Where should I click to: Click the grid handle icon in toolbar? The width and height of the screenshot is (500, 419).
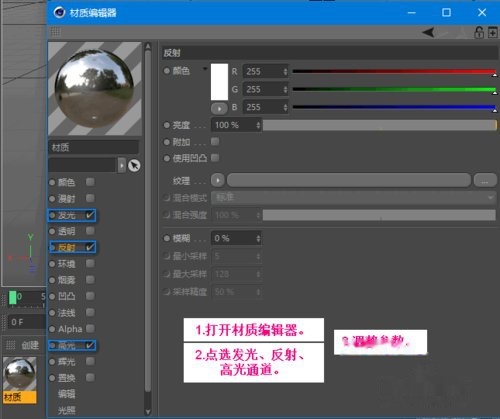coord(55,32)
